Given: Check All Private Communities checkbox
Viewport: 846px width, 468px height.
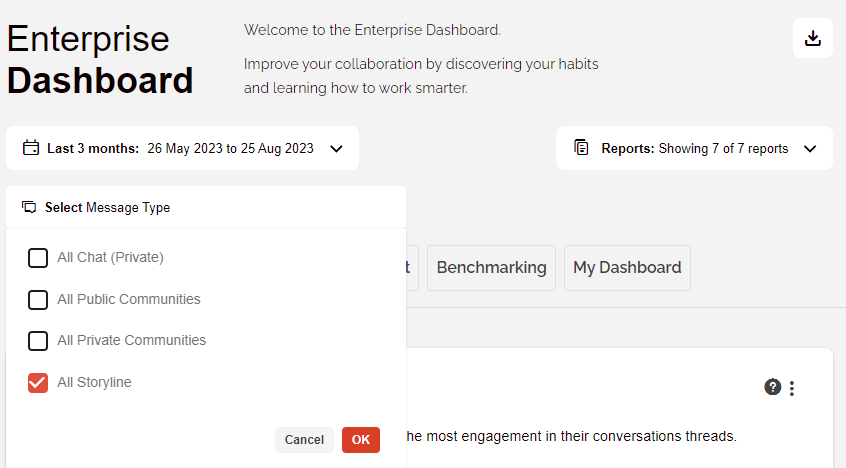Looking at the screenshot, I should tap(38, 341).
